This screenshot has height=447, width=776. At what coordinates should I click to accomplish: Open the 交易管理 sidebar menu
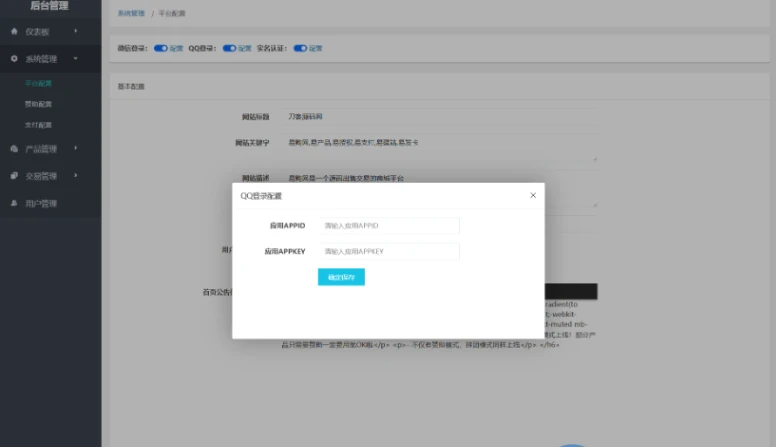point(50,176)
